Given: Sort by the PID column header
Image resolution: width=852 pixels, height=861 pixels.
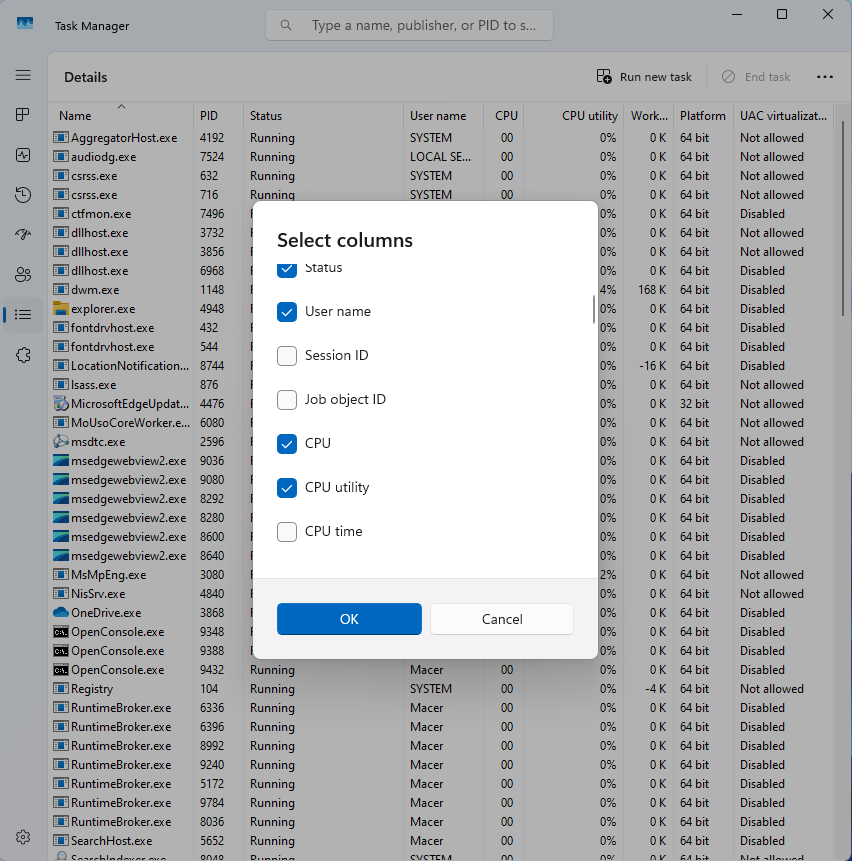Looking at the screenshot, I should coord(218,116).
